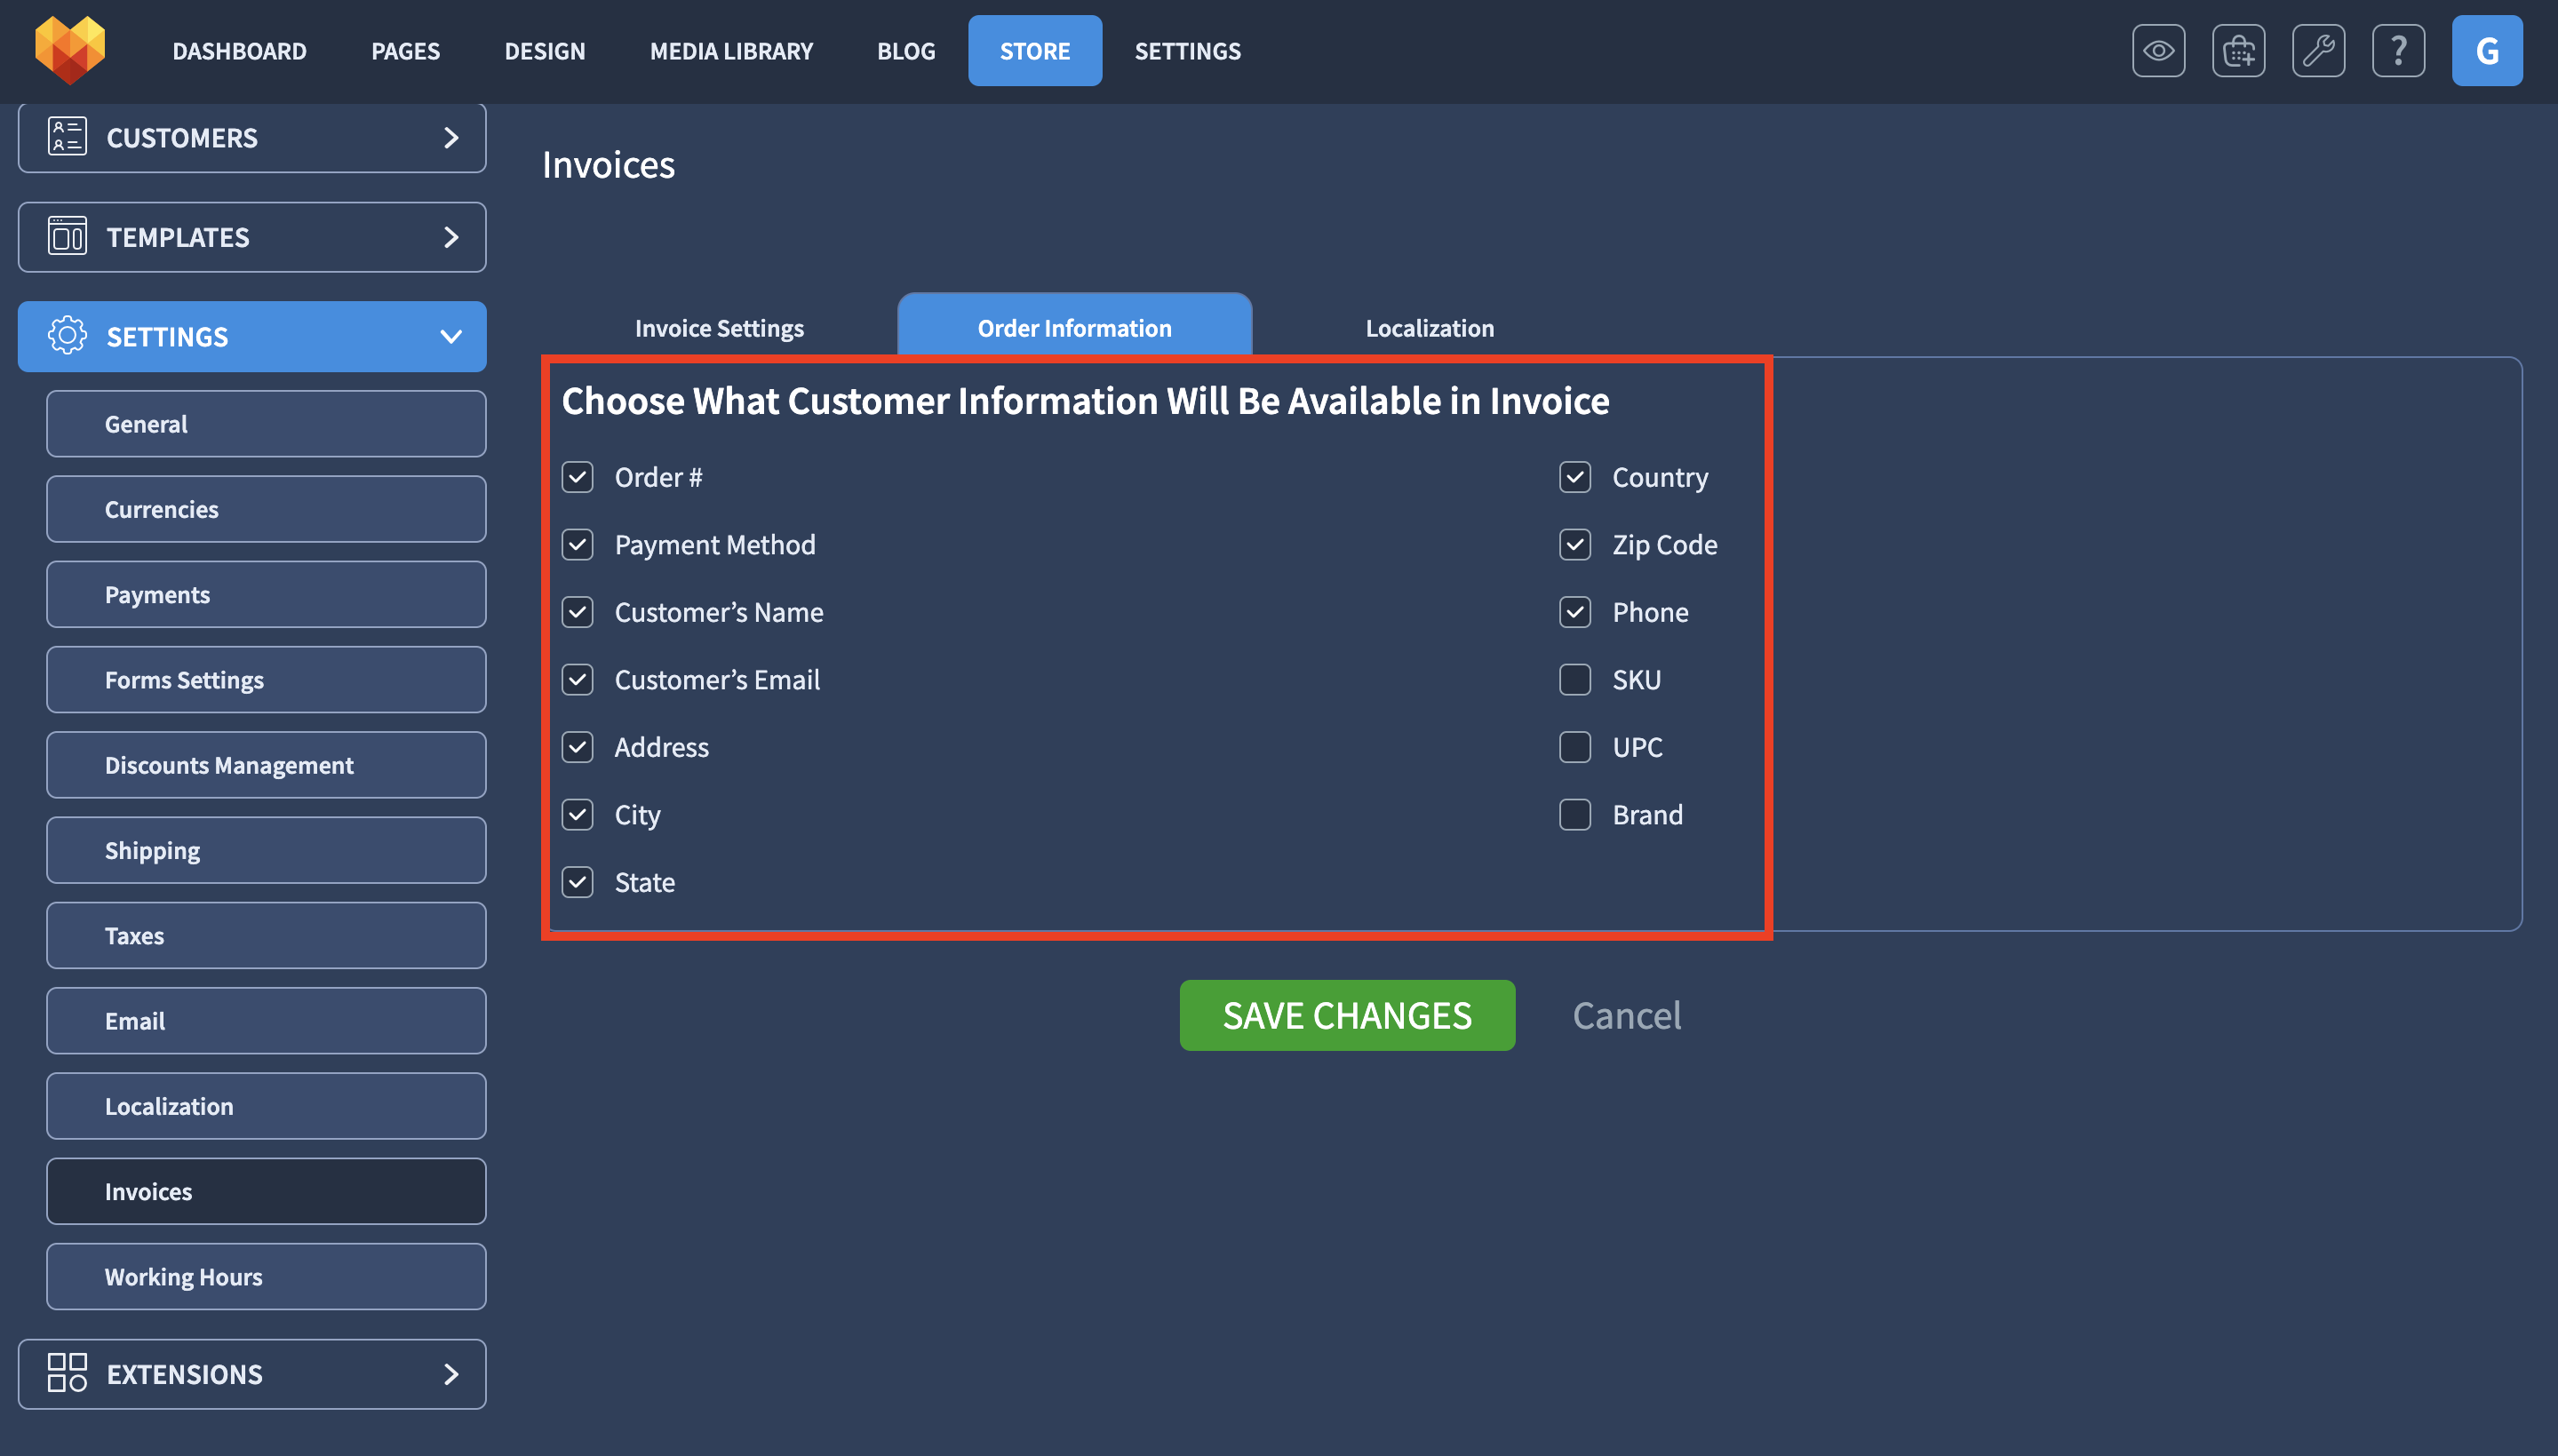Image resolution: width=2558 pixels, height=1456 pixels.
Task: Enable the UPC checkbox
Action: tap(1575, 747)
